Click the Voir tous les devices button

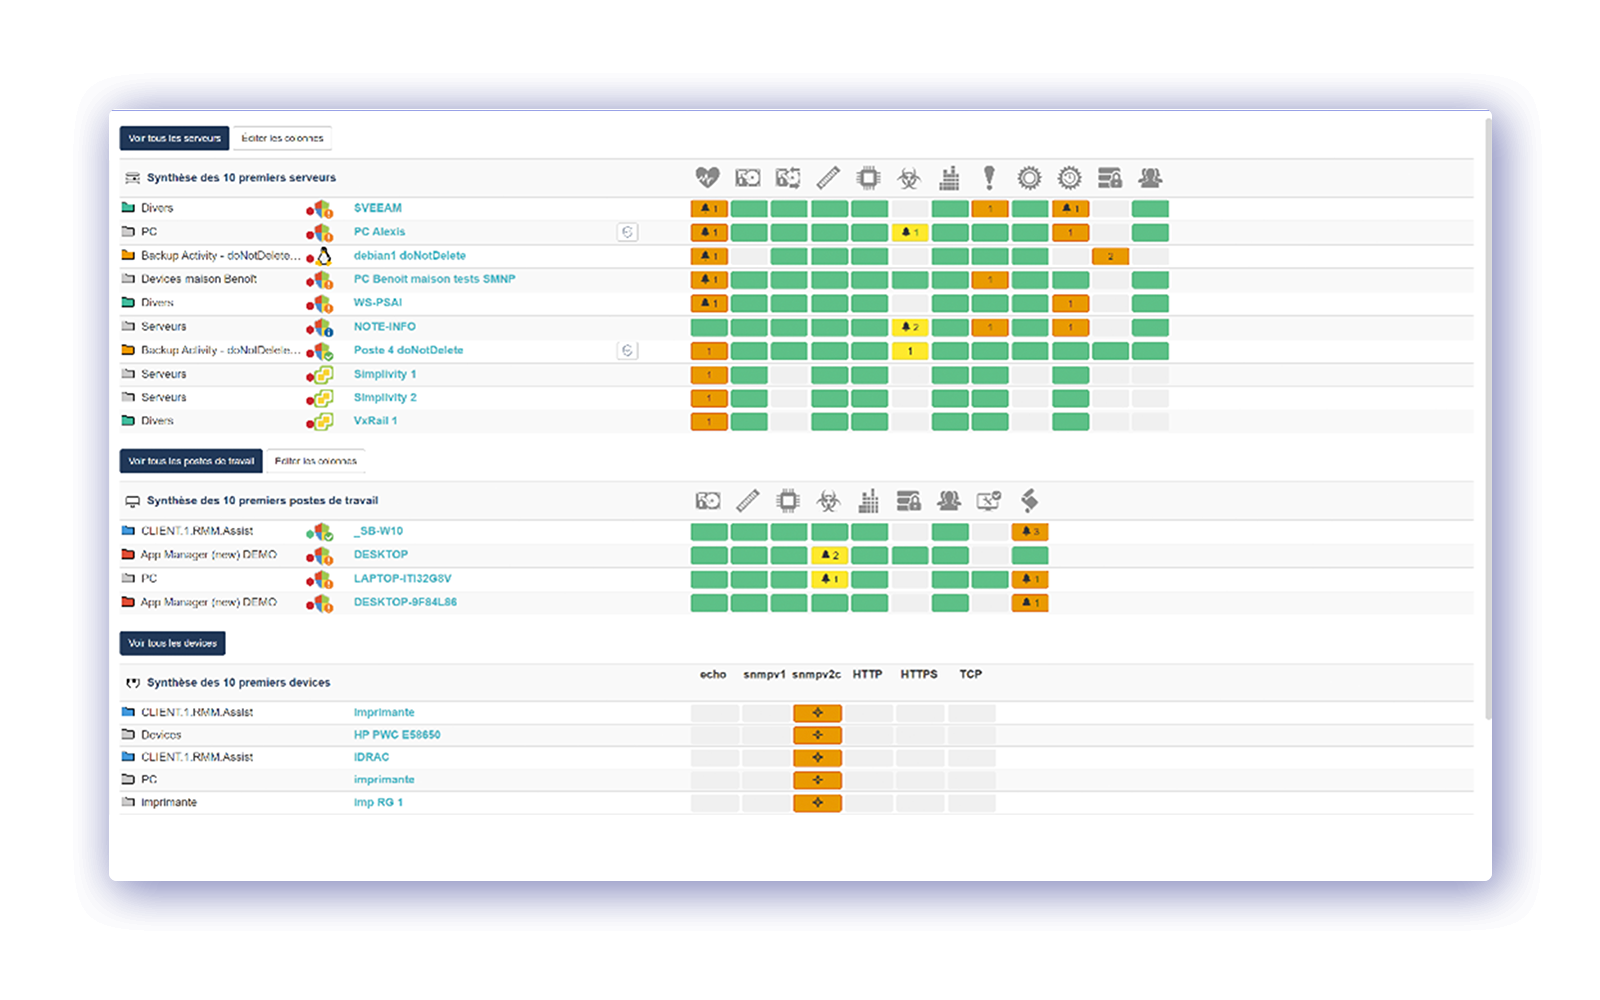[172, 643]
